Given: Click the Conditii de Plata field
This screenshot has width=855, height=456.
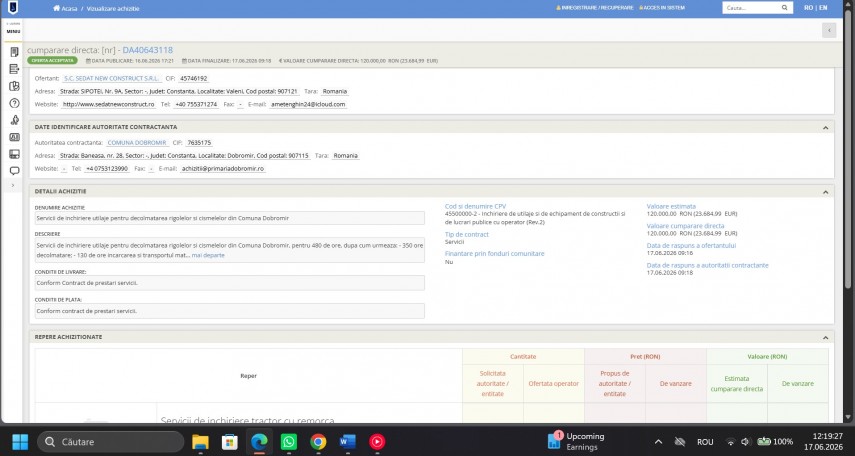Looking at the screenshot, I should point(230,311).
